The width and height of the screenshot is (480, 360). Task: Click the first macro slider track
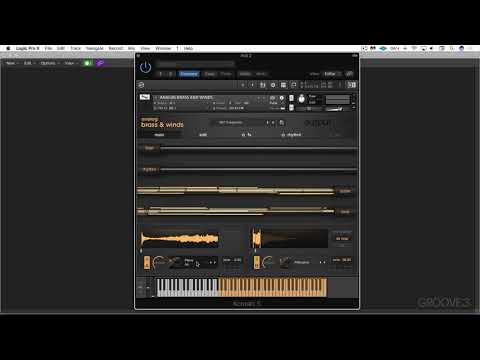click(258, 148)
